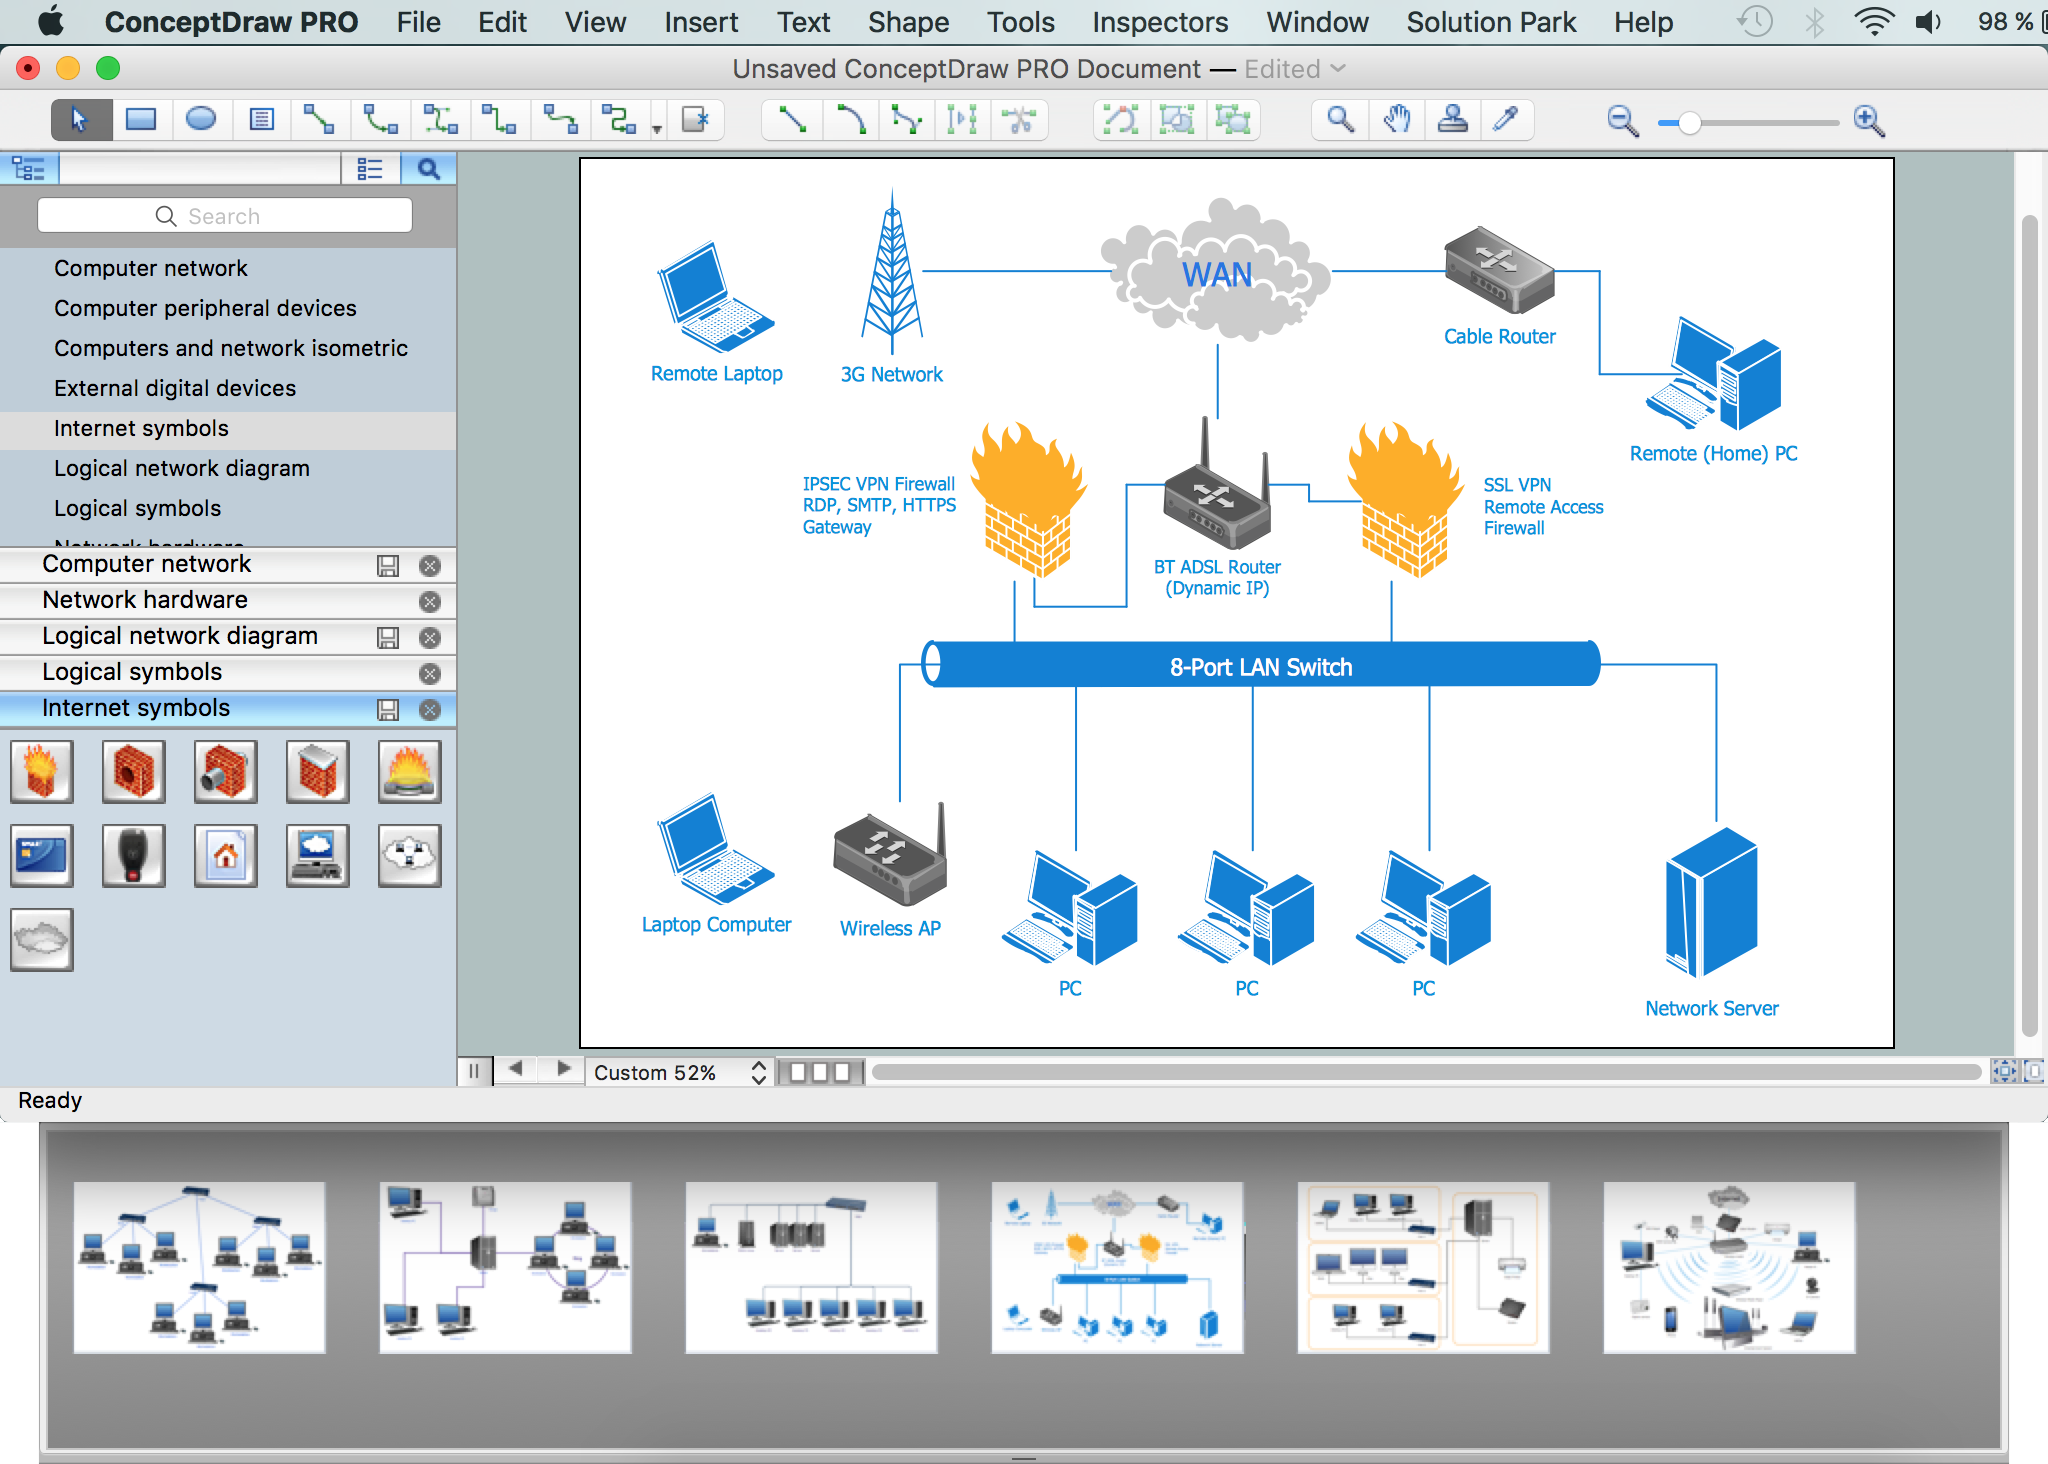The width and height of the screenshot is (2048, 1464).
Task: Click the fit-to-window icon at bottom right
Action: click(2004, 1071)
